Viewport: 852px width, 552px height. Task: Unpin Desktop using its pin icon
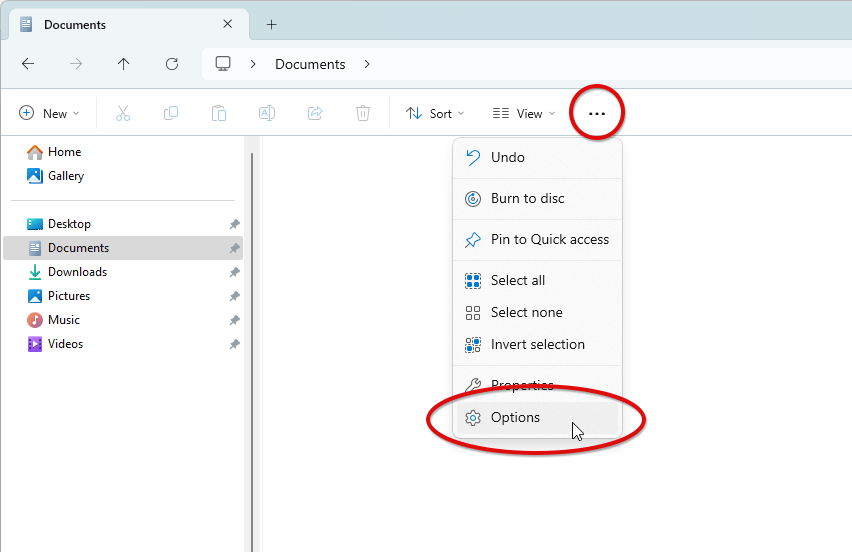234,224
